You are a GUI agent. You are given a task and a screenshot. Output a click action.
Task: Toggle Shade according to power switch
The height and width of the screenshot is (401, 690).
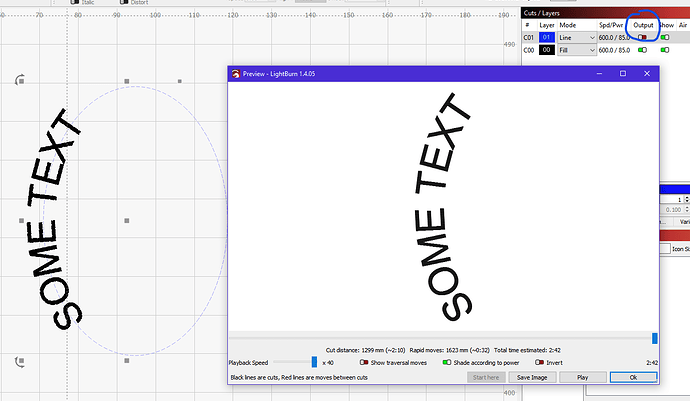447,362
